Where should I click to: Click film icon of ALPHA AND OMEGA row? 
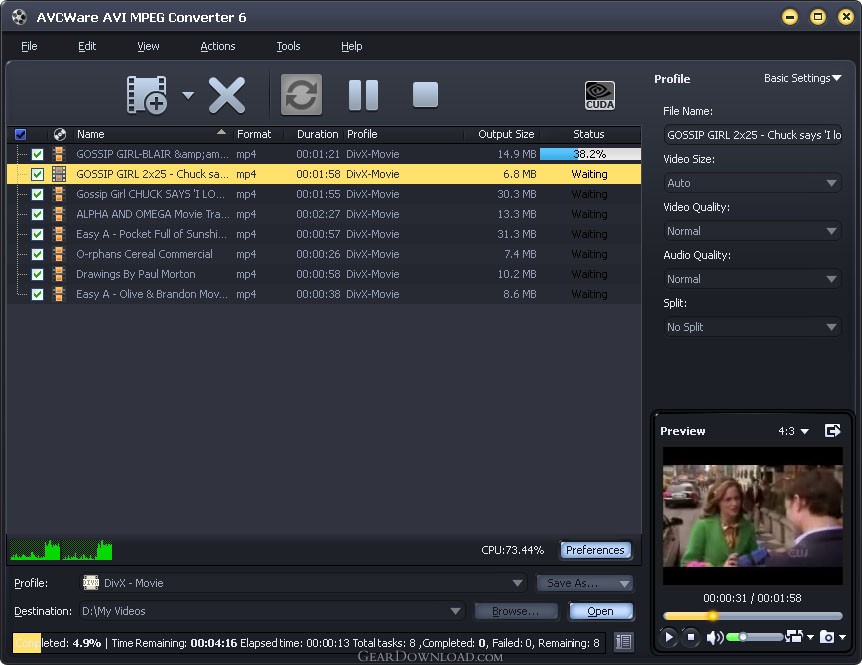[x=59, y=214]
